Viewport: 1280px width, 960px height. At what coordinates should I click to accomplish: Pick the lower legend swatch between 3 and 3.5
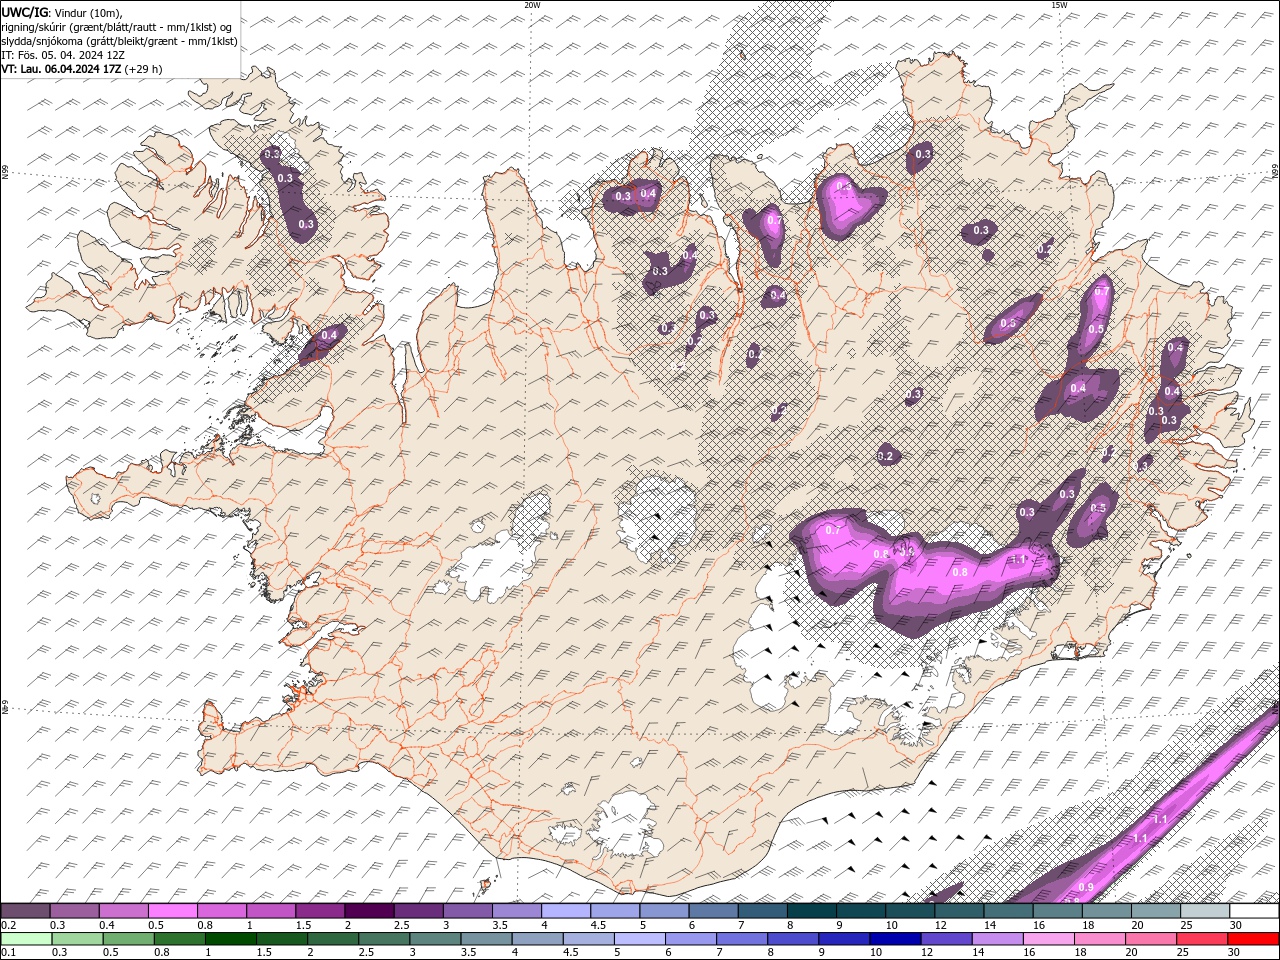click(x=435, y=939)
